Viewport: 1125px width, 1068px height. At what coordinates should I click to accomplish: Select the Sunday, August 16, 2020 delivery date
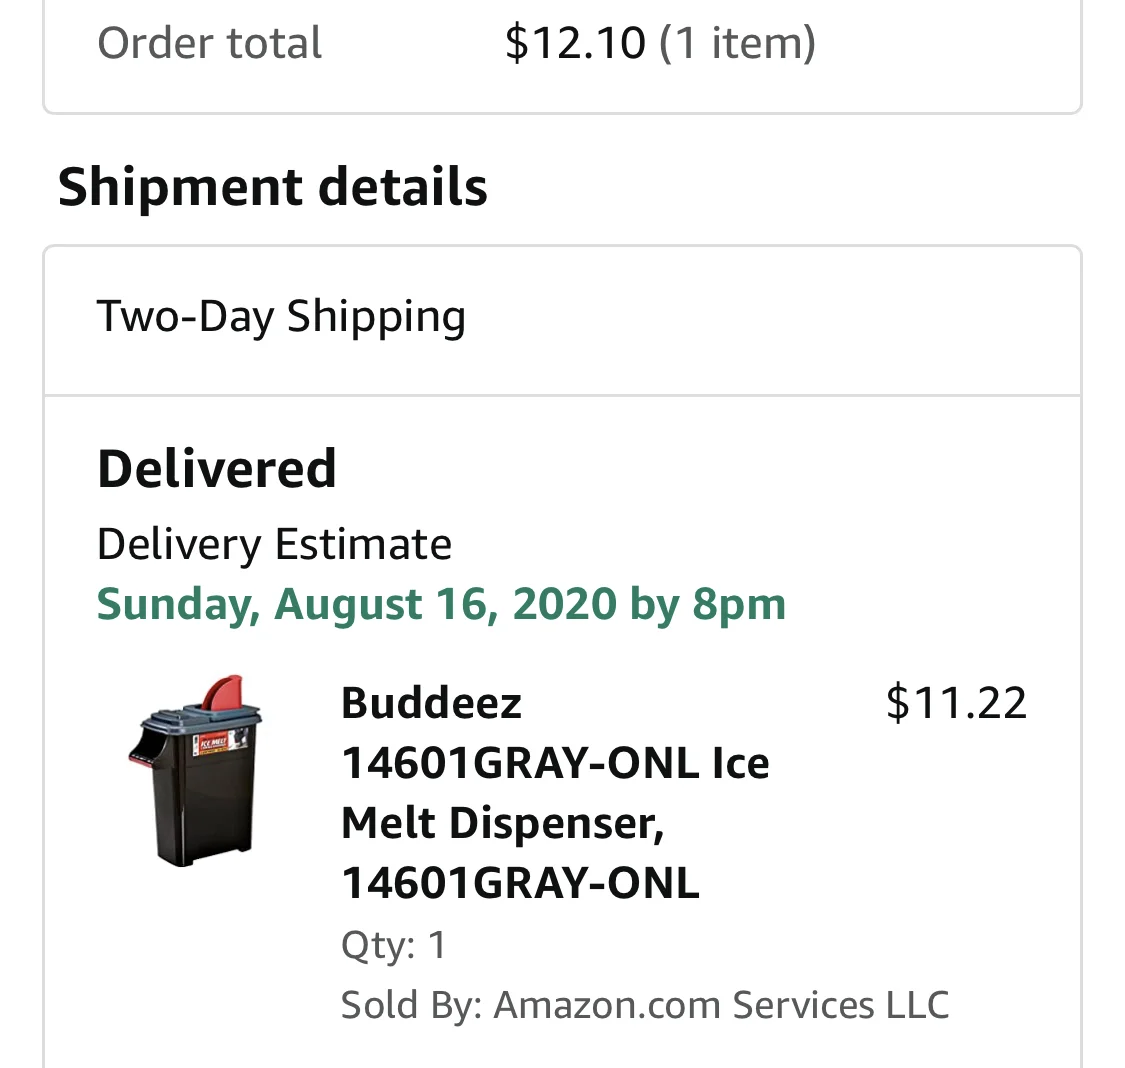357,604
